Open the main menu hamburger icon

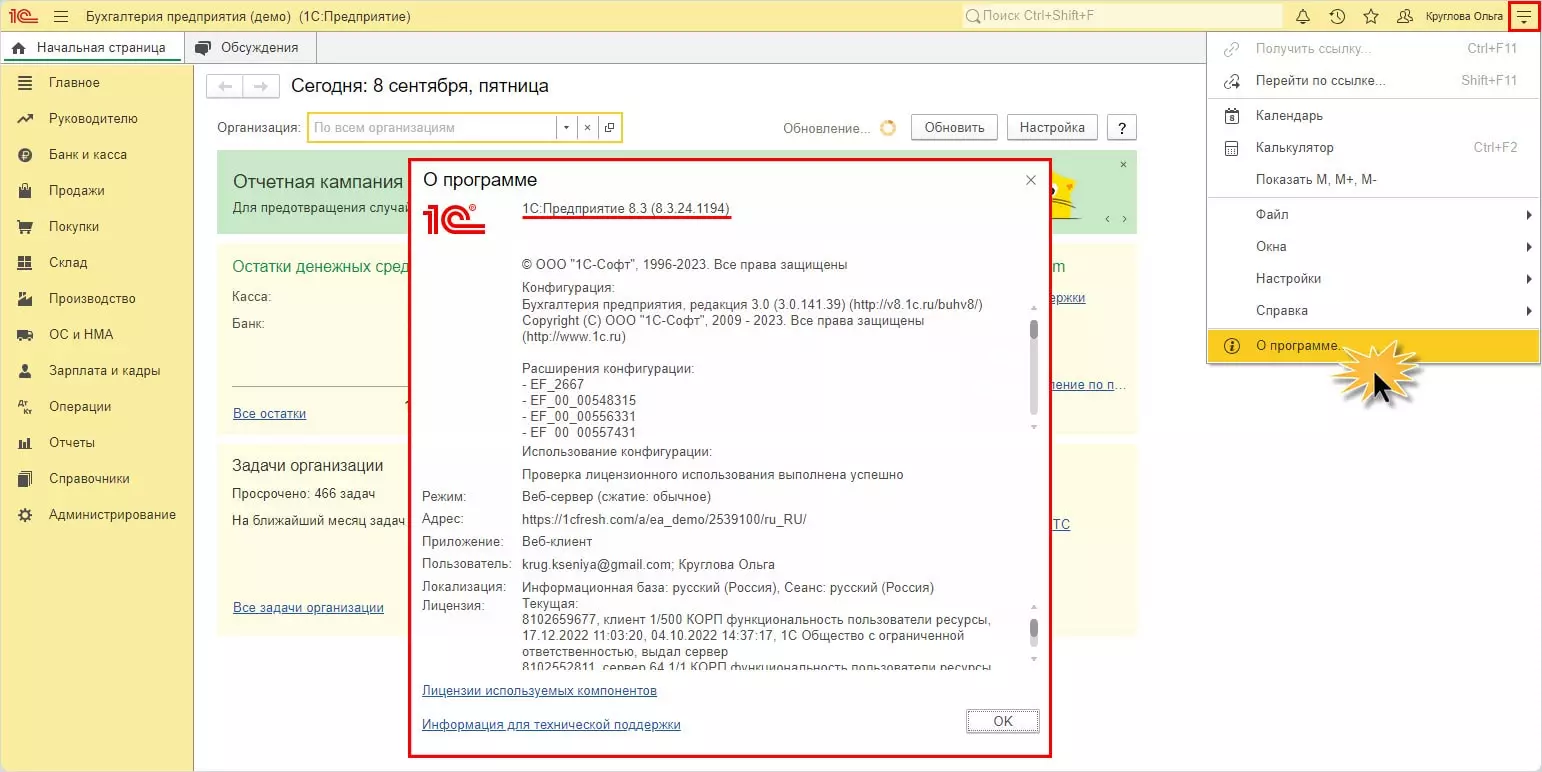[x=61, y=17]
